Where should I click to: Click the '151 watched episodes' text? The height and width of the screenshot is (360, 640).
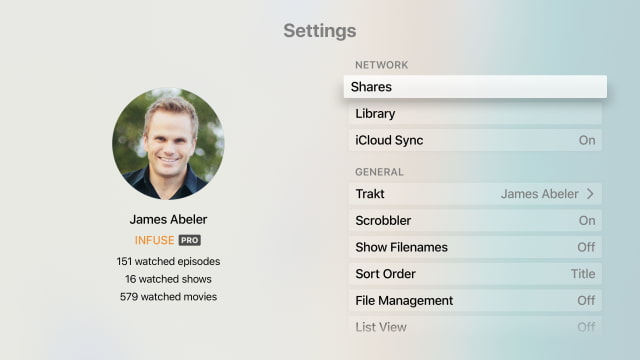pos(168,261)
